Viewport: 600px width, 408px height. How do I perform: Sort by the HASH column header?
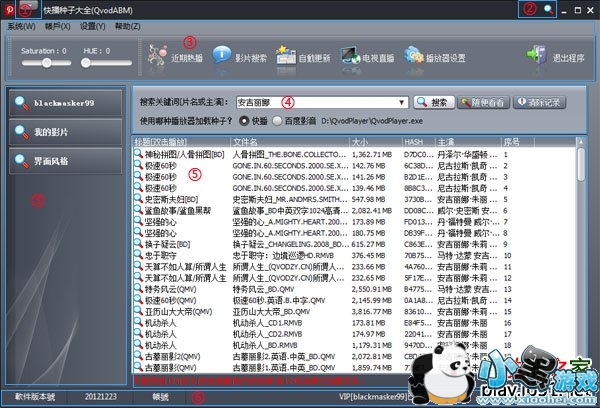click(x=418, y=142)
